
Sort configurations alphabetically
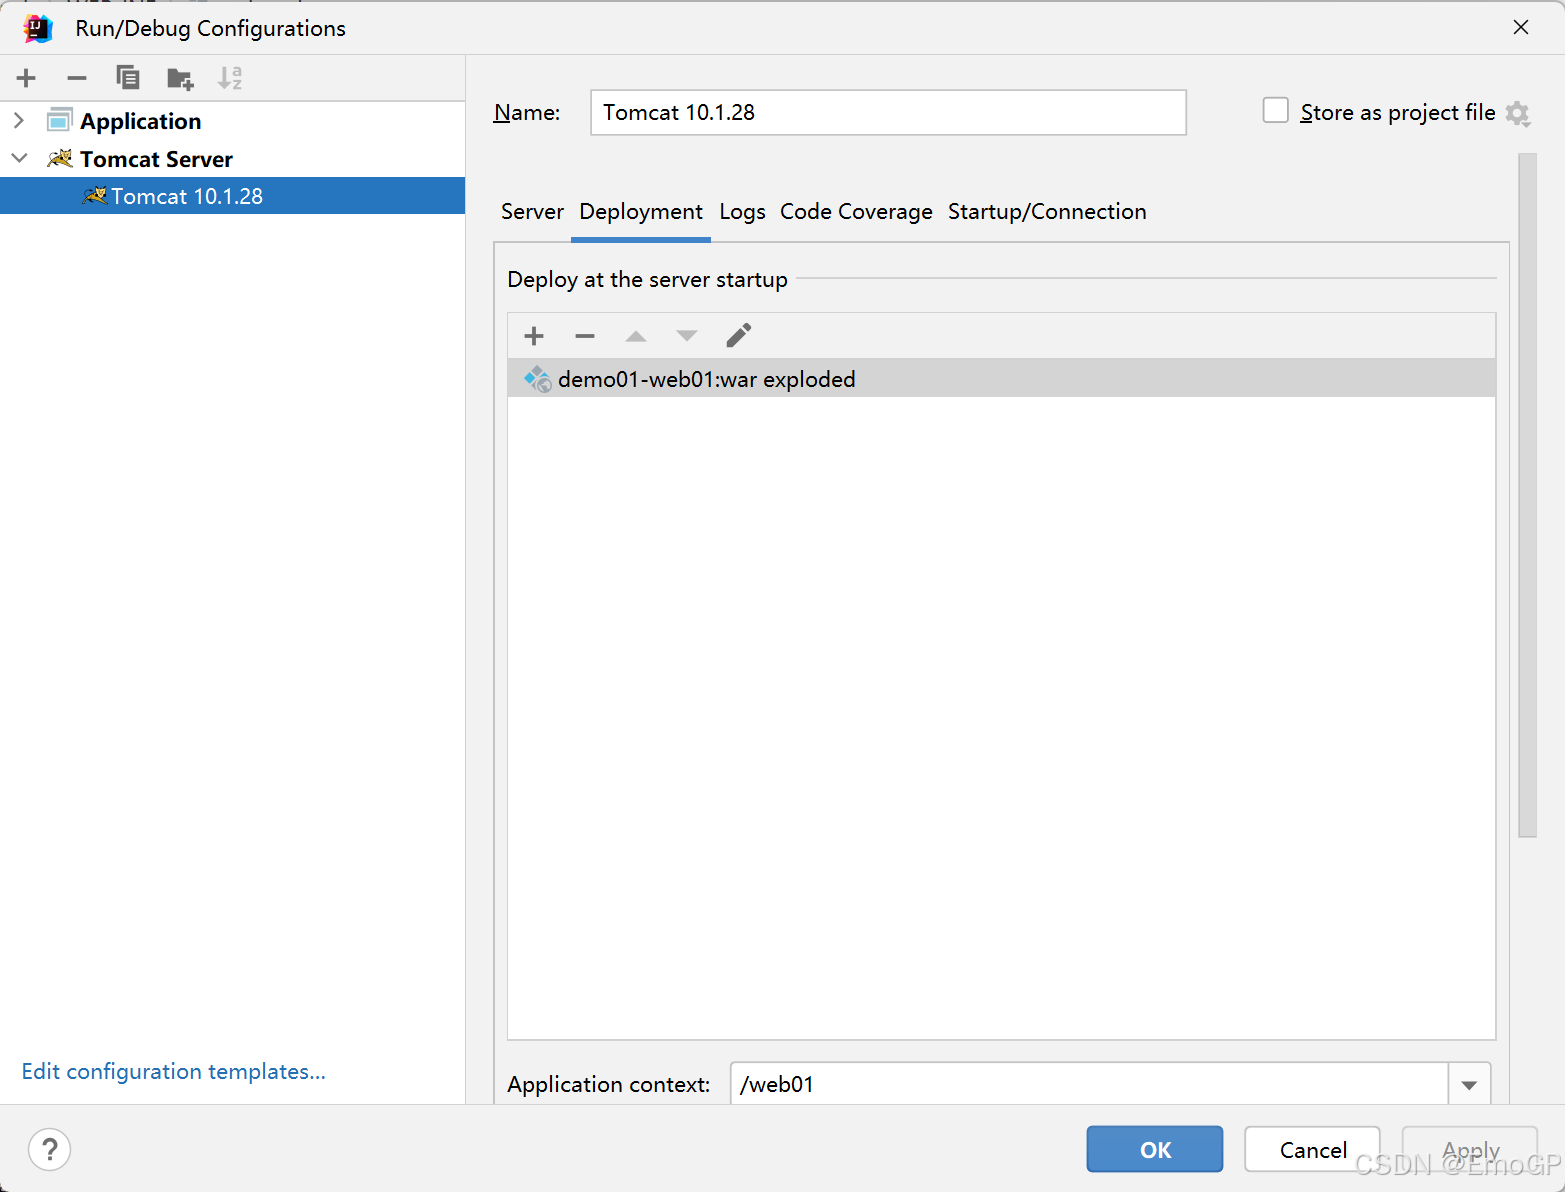(x=230, y=78)
